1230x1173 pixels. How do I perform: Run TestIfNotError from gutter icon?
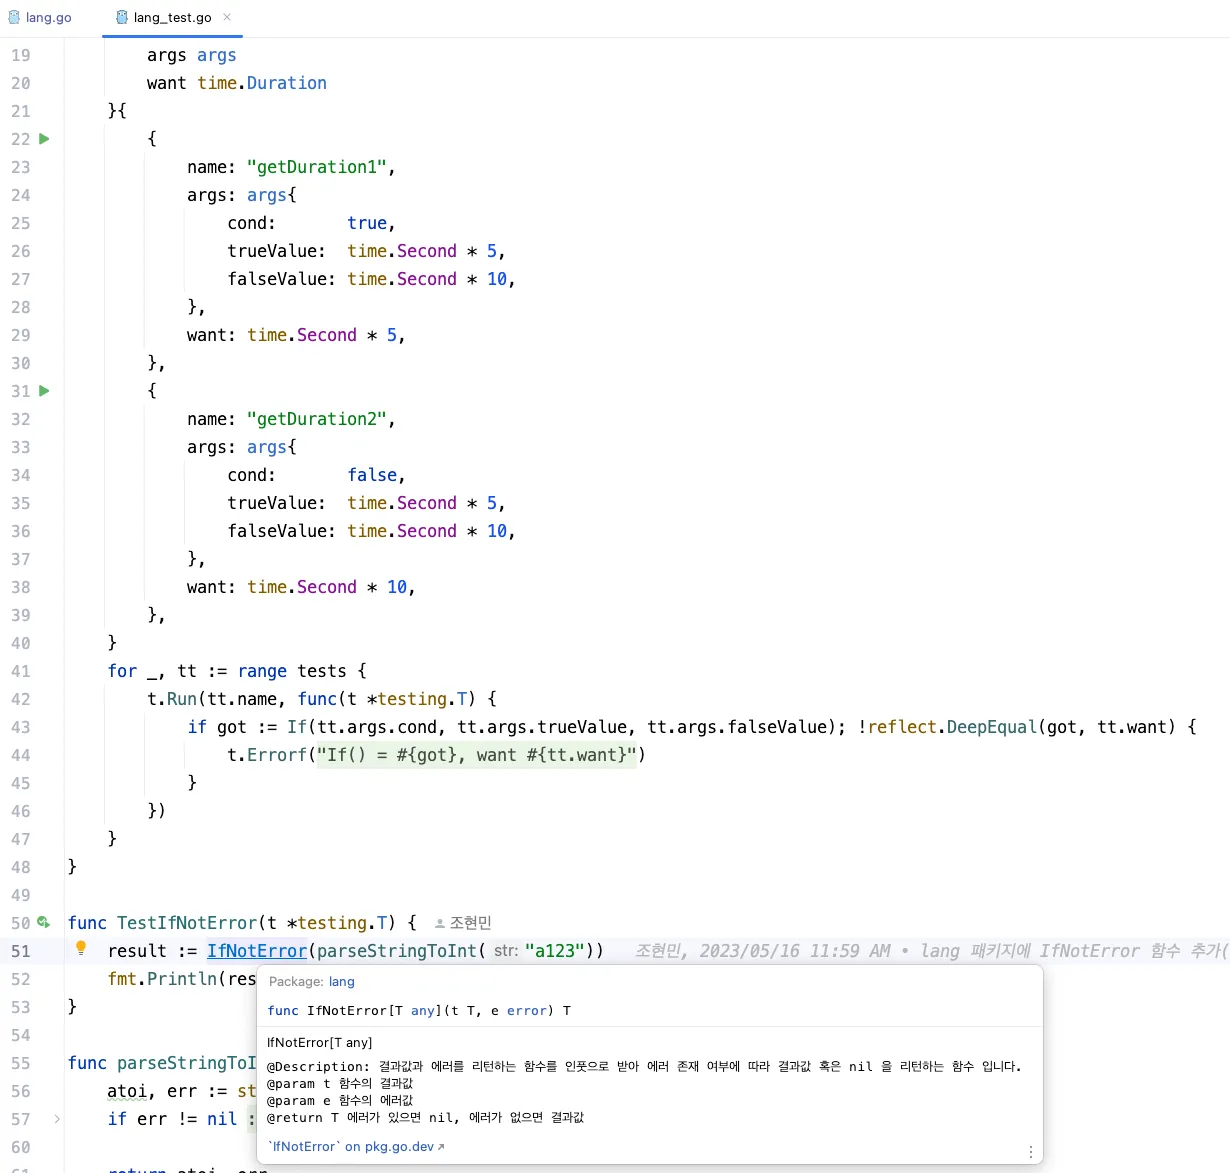click(44, 922)
